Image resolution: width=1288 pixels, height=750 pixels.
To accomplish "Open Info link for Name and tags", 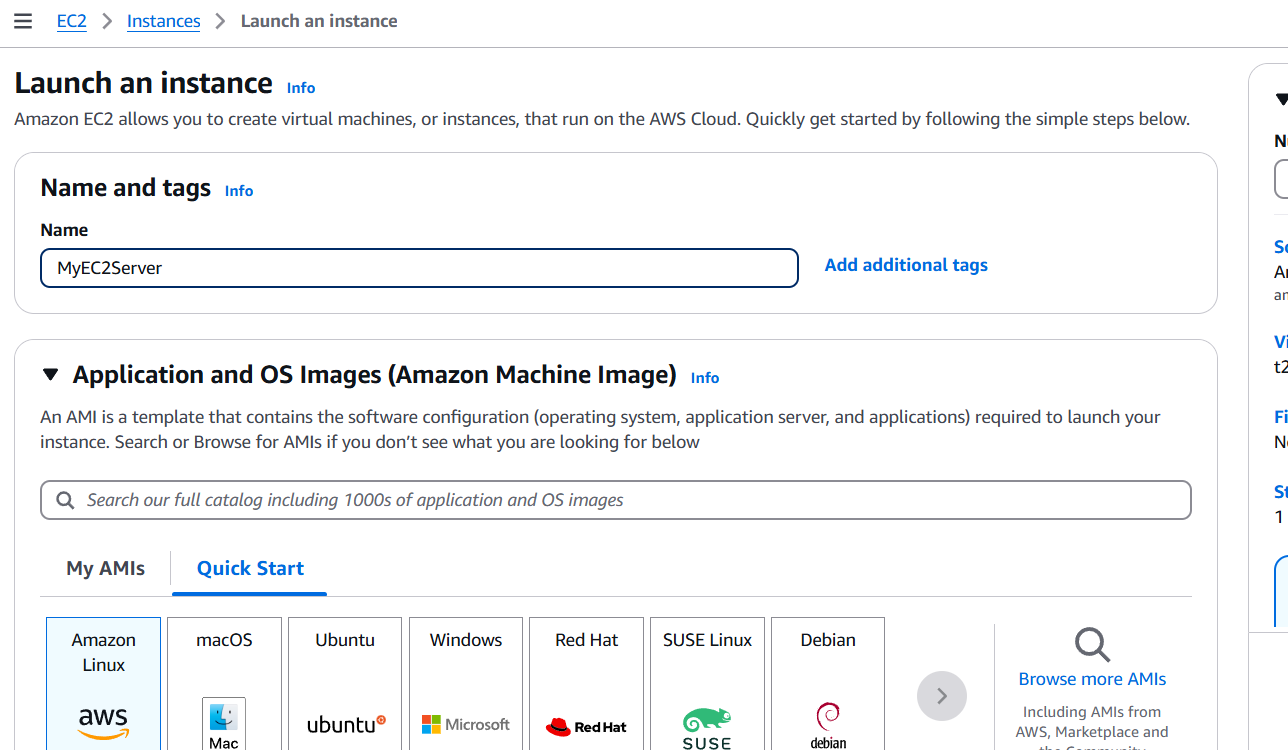I will [239, 190].
